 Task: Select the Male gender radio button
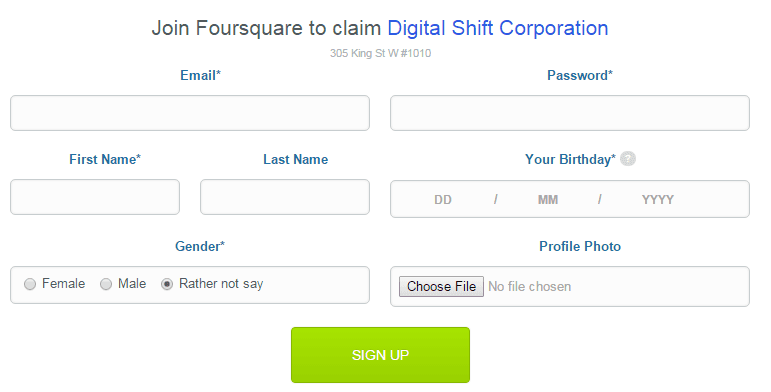pyautogui.click(x=106, y=284)
